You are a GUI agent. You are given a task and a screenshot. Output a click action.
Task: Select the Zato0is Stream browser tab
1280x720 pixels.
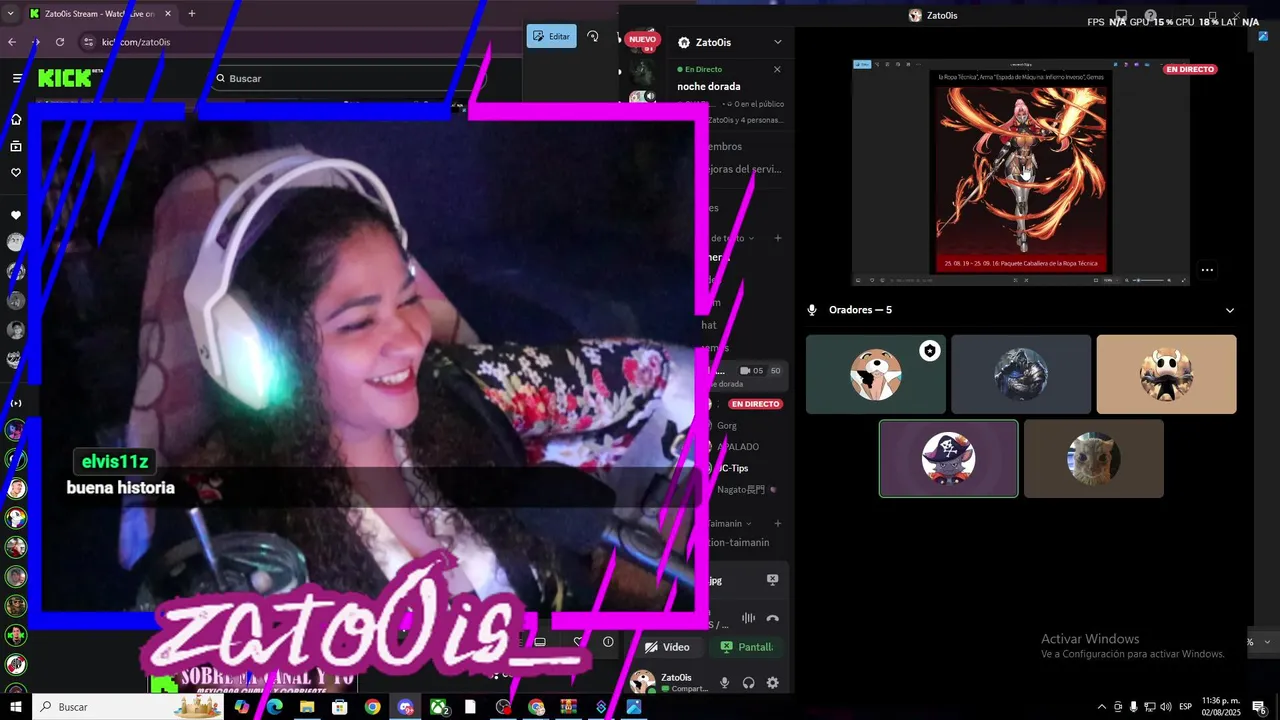(100, 13)
